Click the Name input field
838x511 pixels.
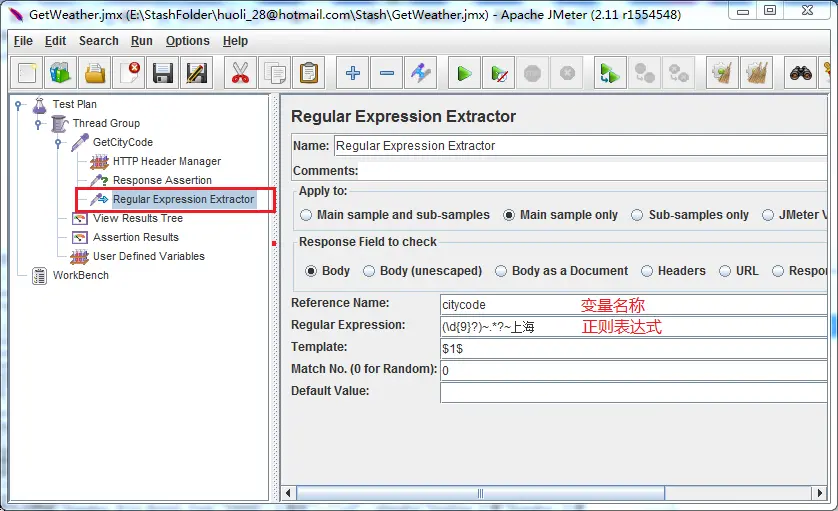(580, 146)
